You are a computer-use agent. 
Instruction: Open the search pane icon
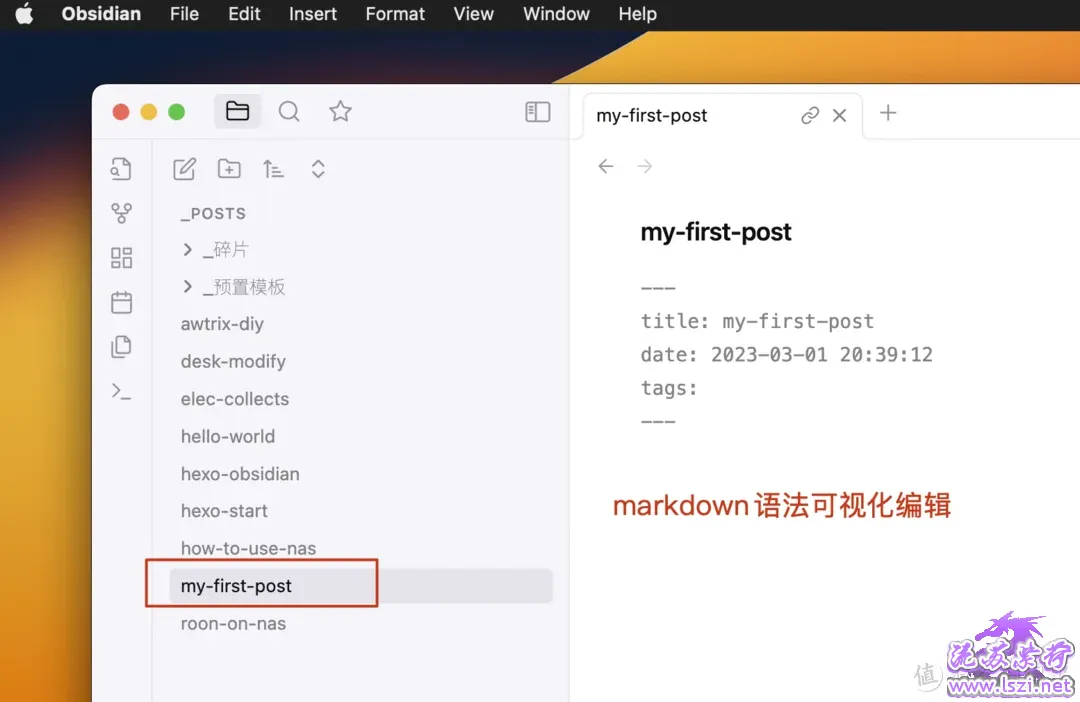click(x=289, y=111)
